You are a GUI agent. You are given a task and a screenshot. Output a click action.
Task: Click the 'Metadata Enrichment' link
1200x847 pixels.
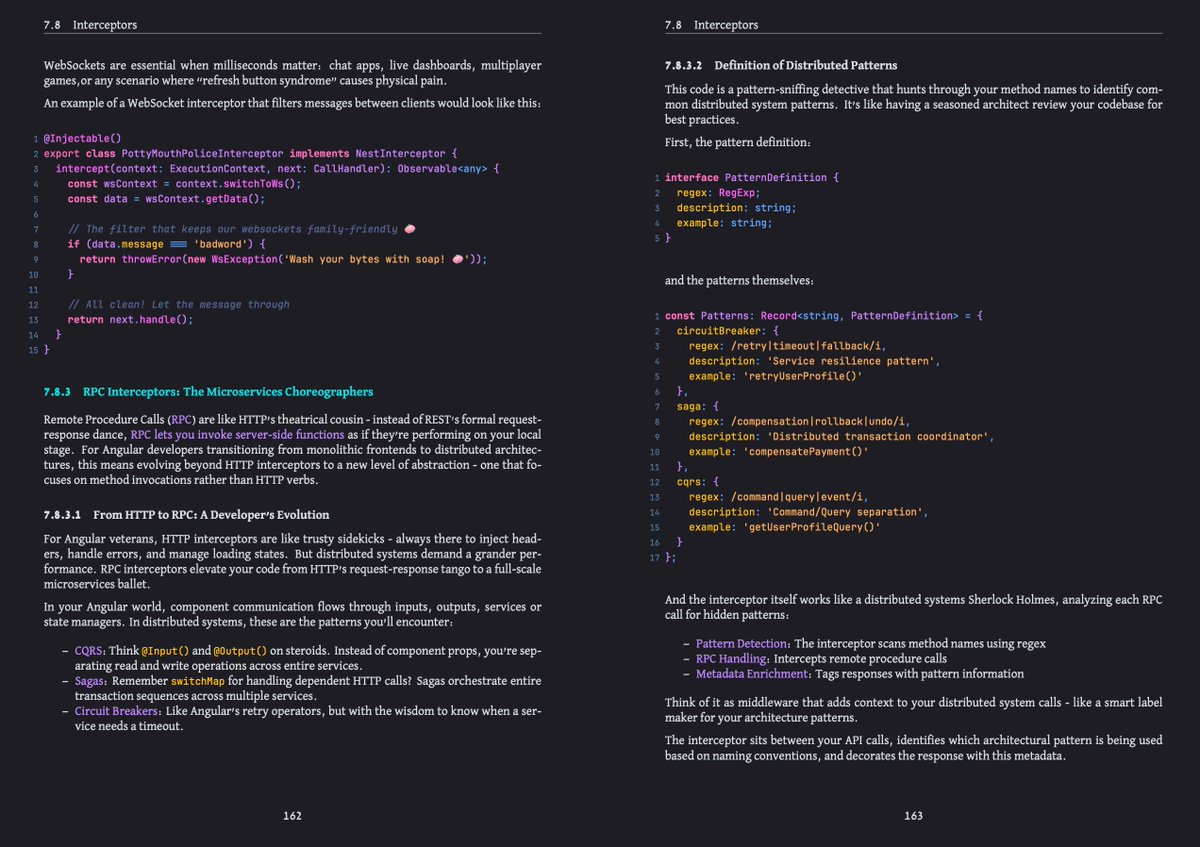(x=753, y=674)
